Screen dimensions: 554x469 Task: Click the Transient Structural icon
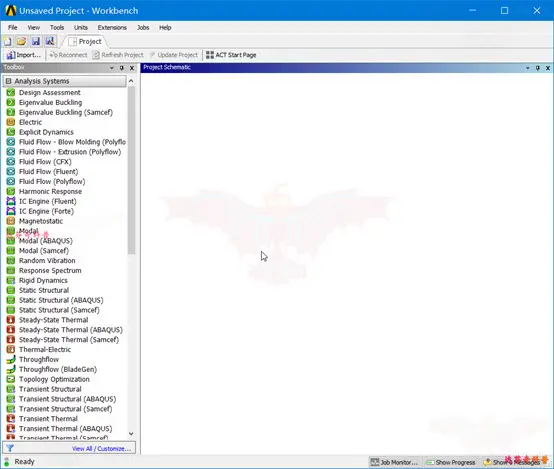(x=11, y=389)
